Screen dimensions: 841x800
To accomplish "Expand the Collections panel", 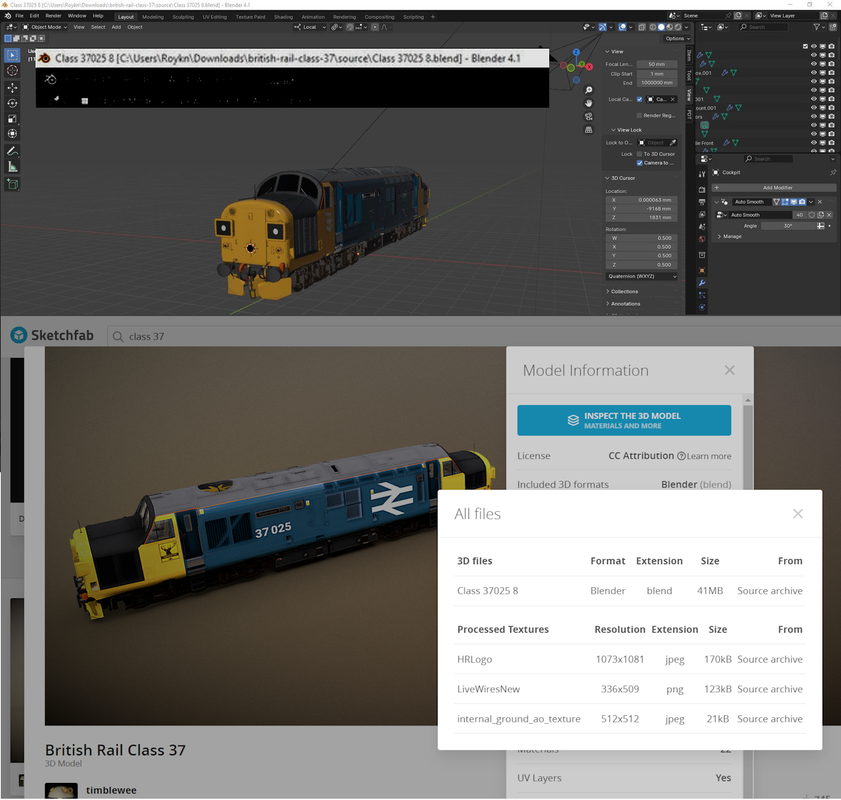I will (622, 292).
